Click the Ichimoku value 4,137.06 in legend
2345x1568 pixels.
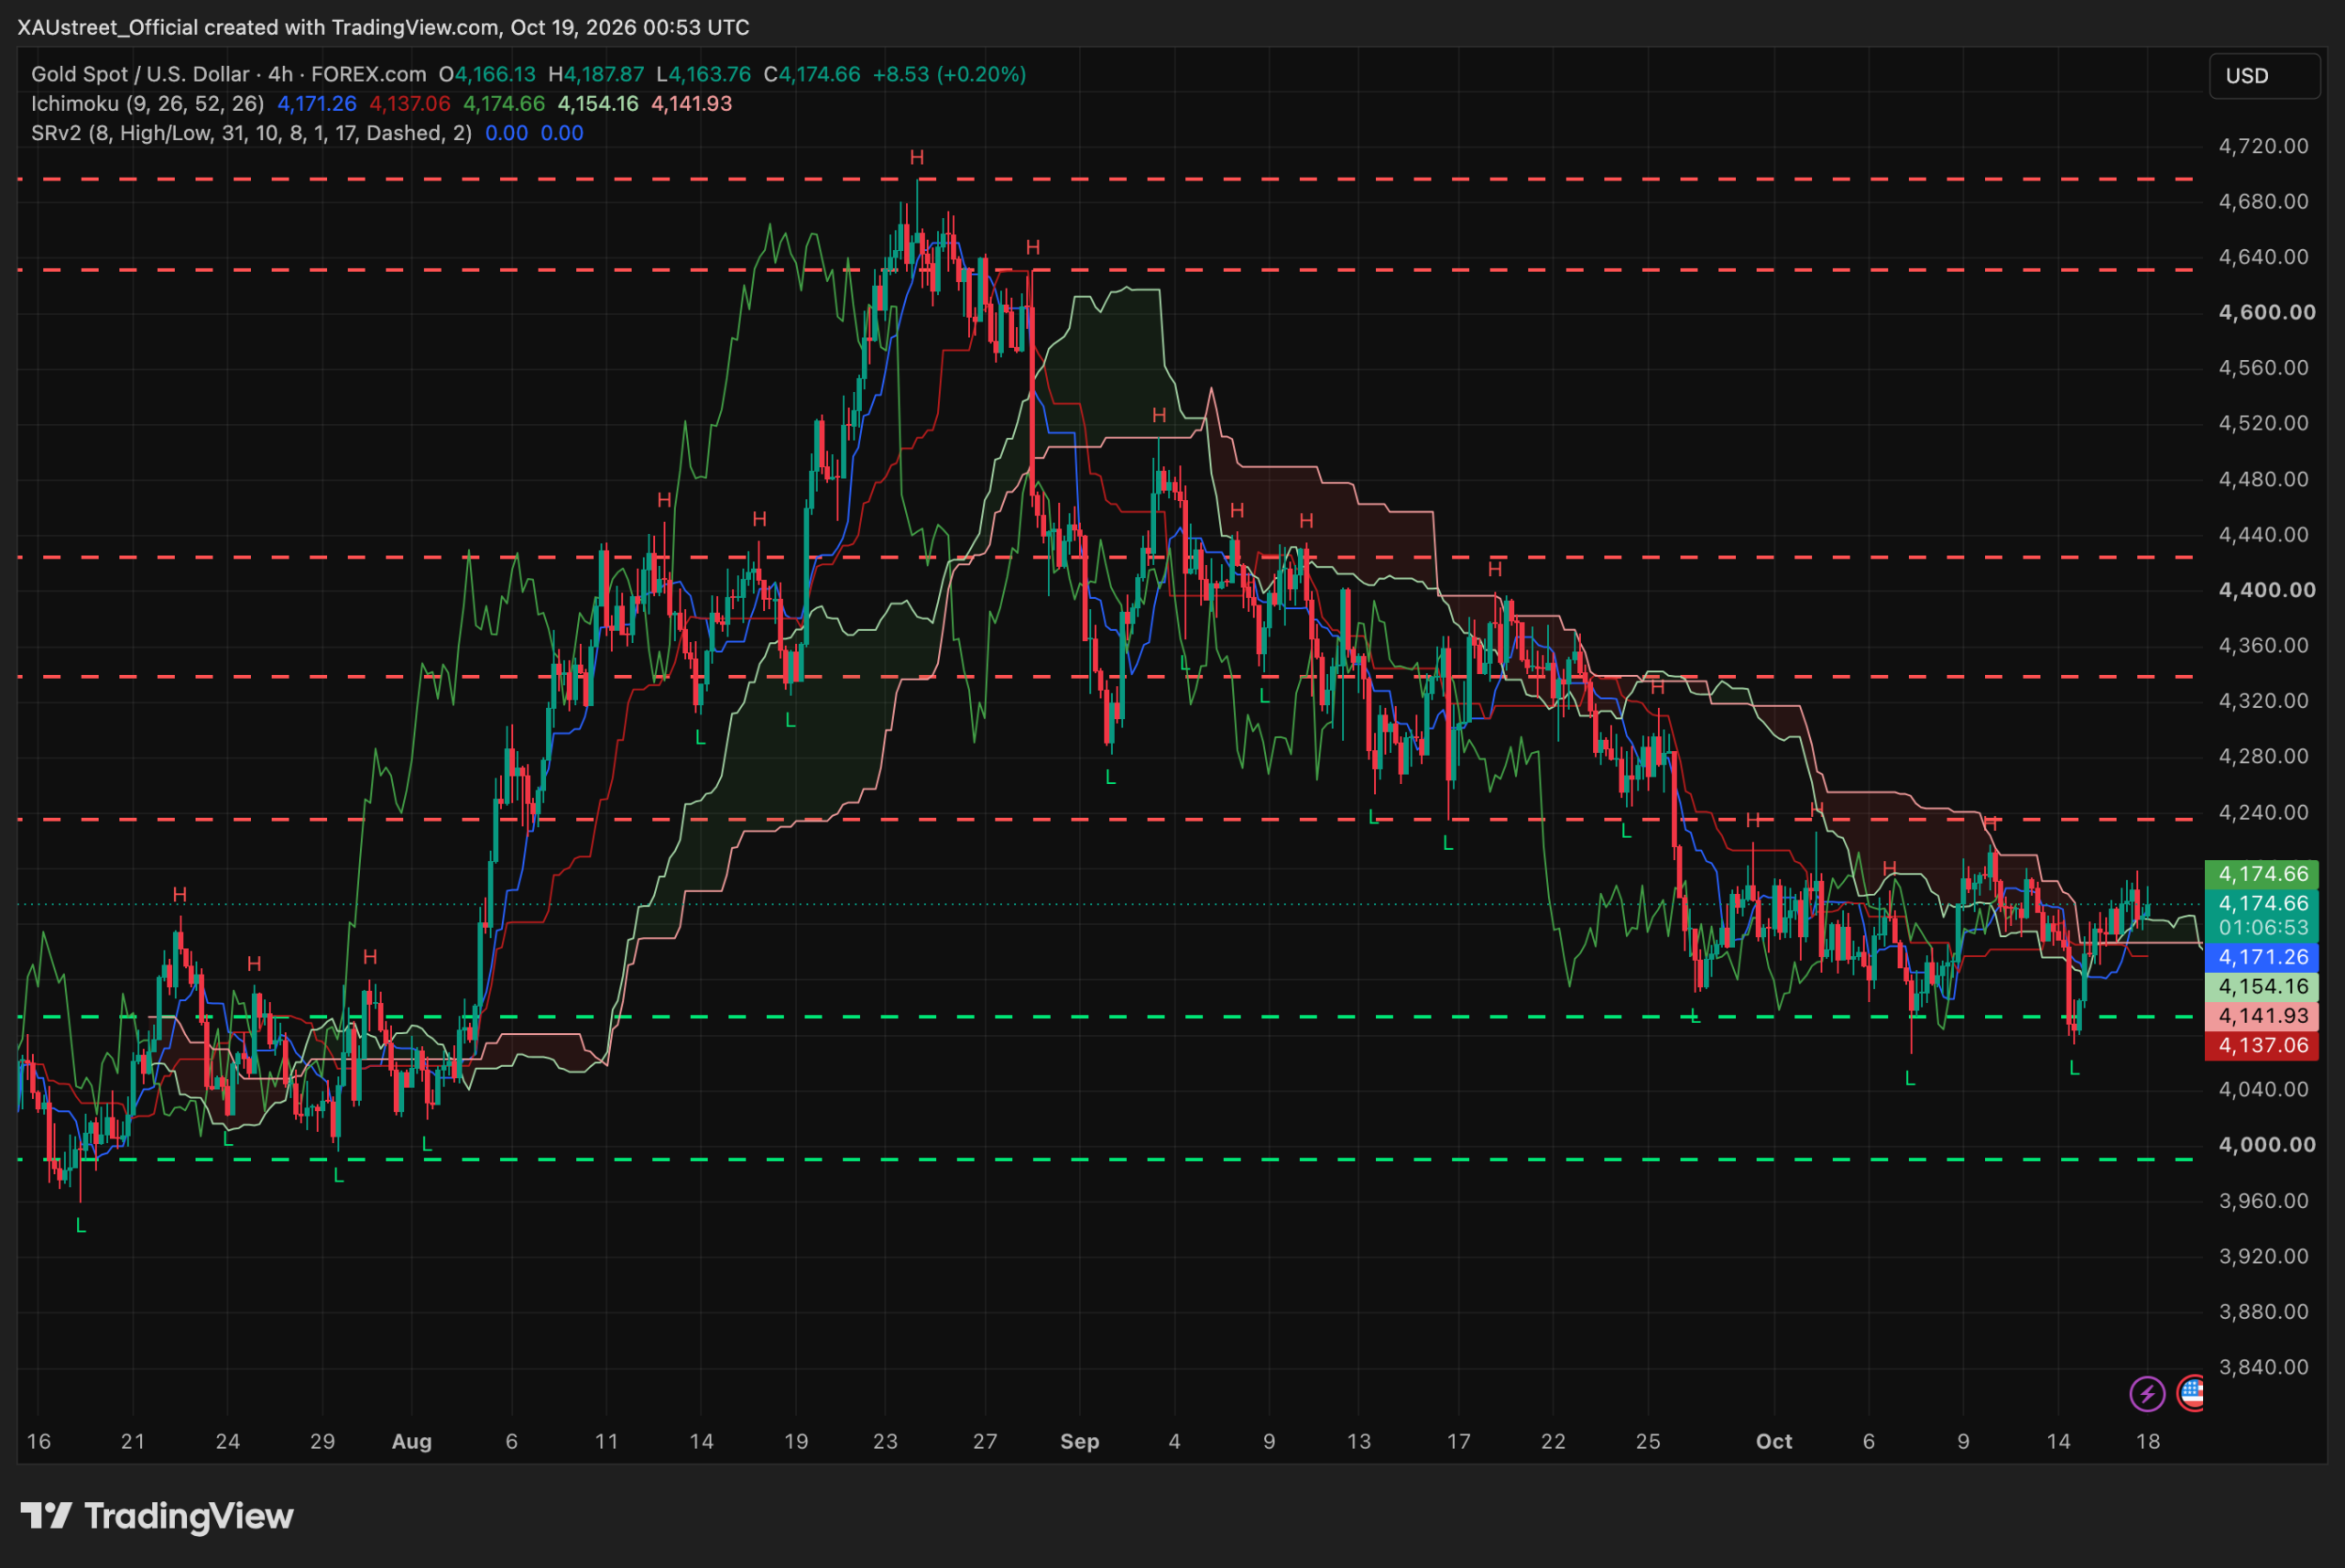coord(410,103)
